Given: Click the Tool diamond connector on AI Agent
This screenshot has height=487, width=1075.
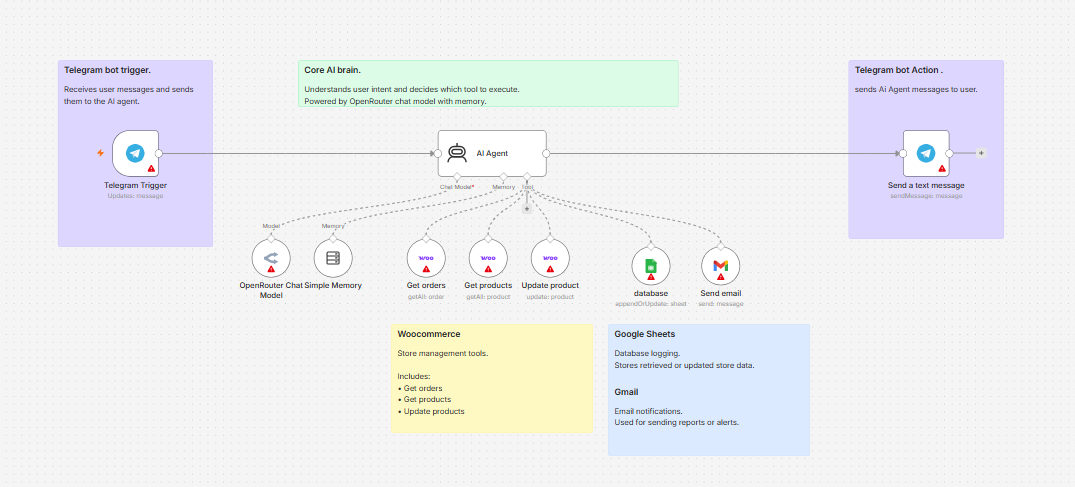Looking at the screenshot, I should click(527, 177).
